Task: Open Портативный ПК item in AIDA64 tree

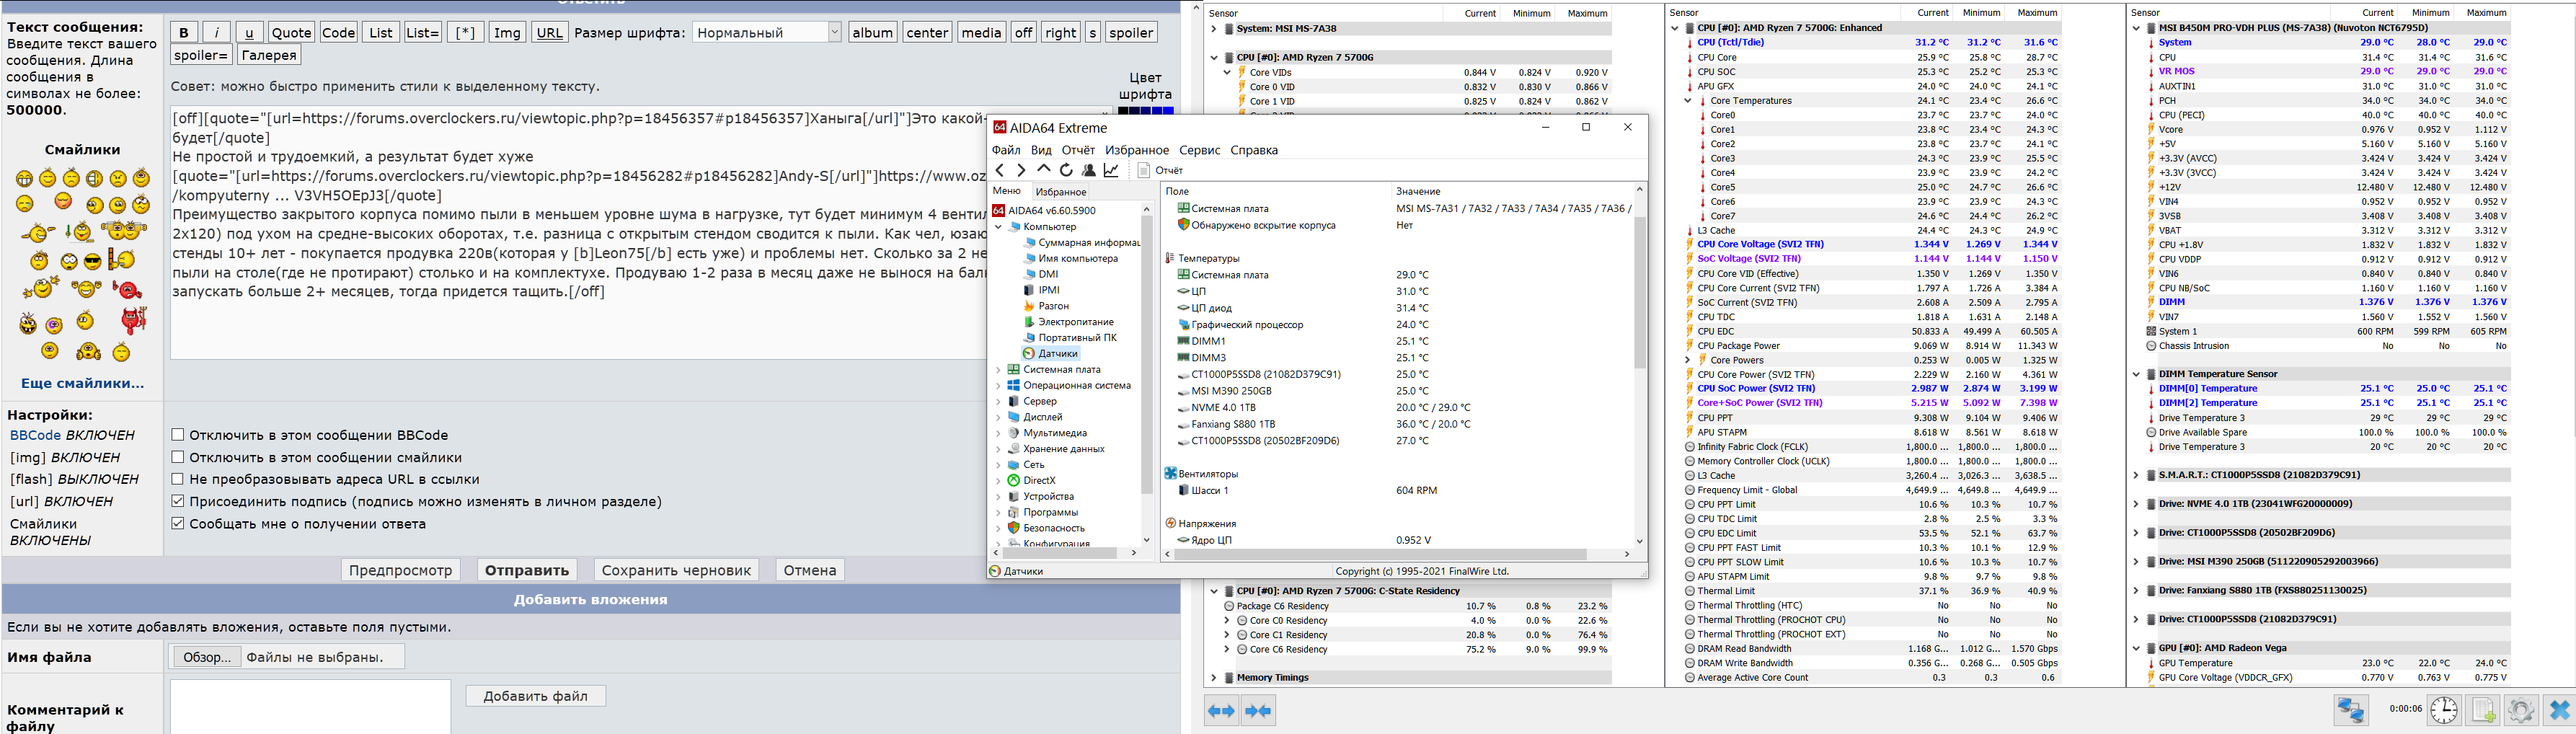Action: [x=1070, y=338]
